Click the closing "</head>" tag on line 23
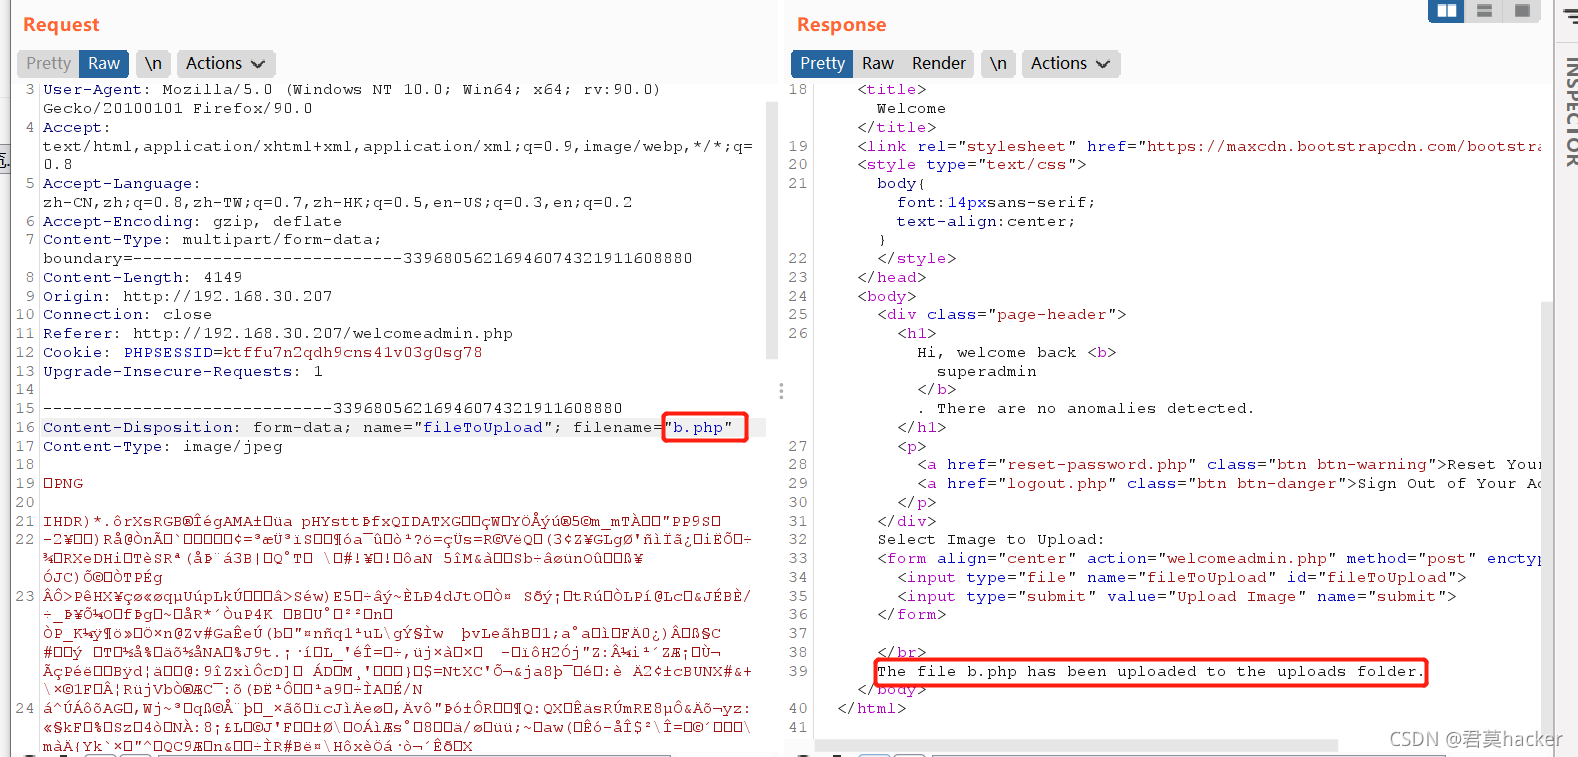Image resolution: width=1578 pixels, height=757 pixels. click(x=891, y=278)
